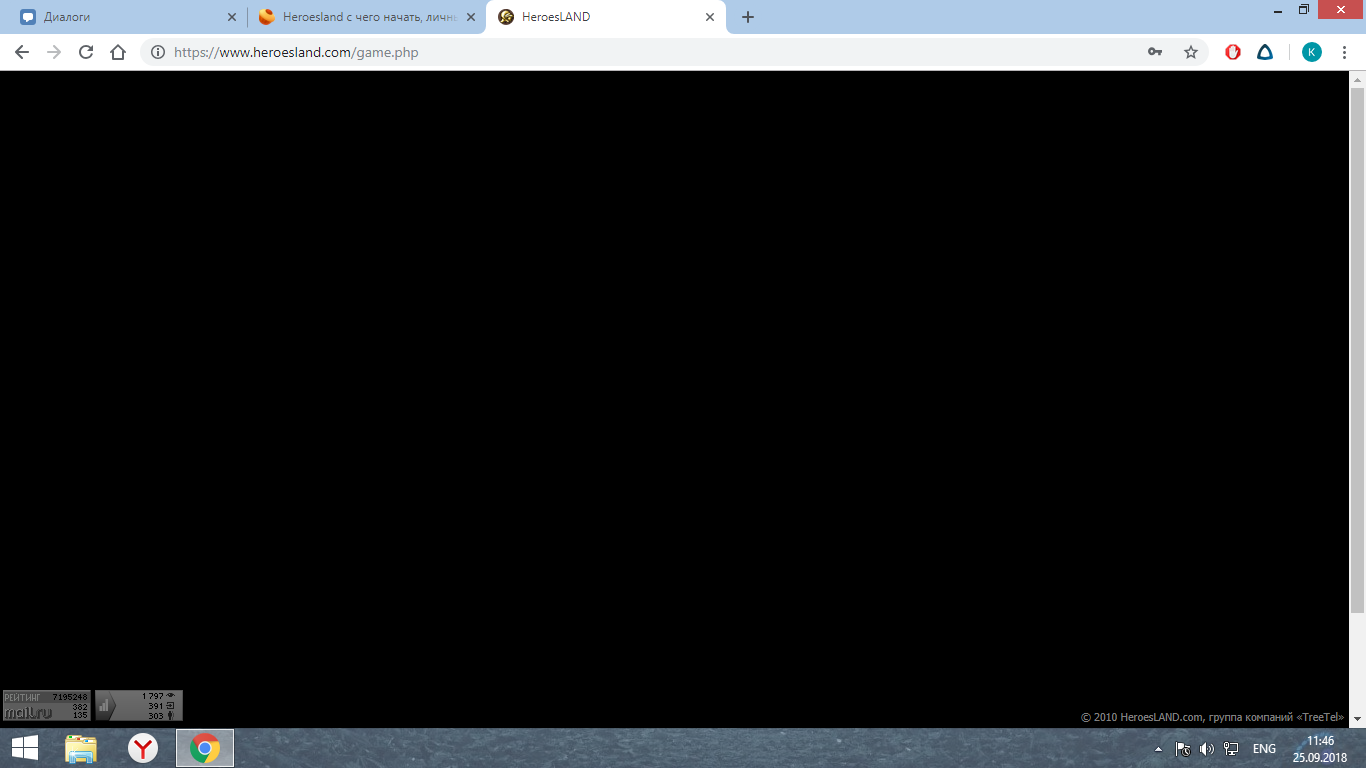
Task: Open Yandex Browser from the taskbar
Action: (x=143, y=748)
